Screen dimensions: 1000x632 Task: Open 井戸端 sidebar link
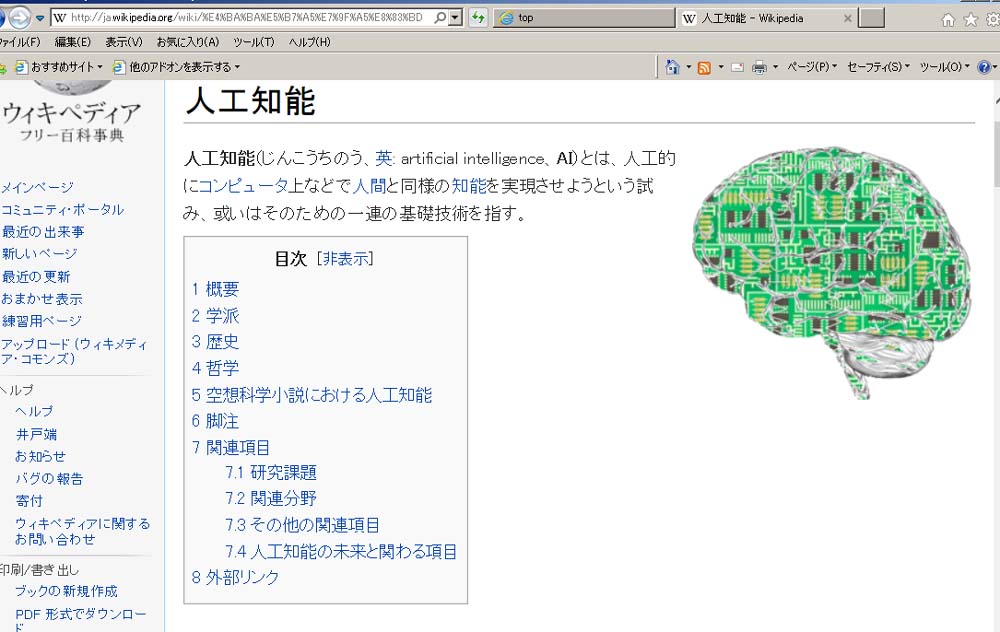(x=36, y=434)
